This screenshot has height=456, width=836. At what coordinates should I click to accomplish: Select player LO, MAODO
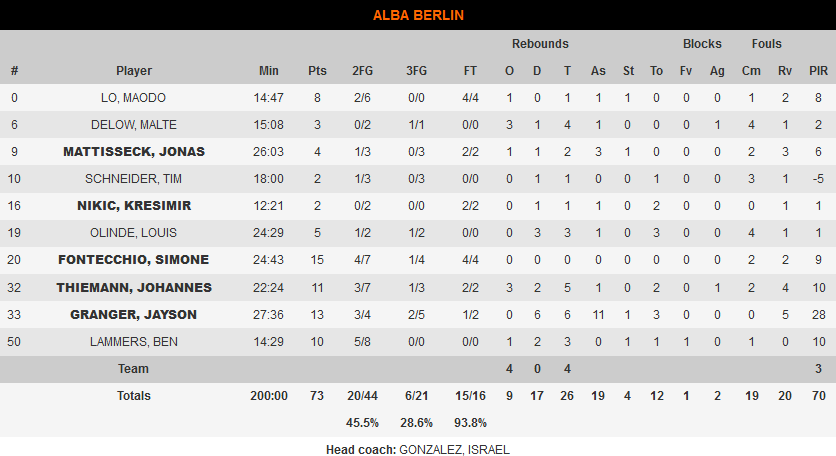(133, 98)
